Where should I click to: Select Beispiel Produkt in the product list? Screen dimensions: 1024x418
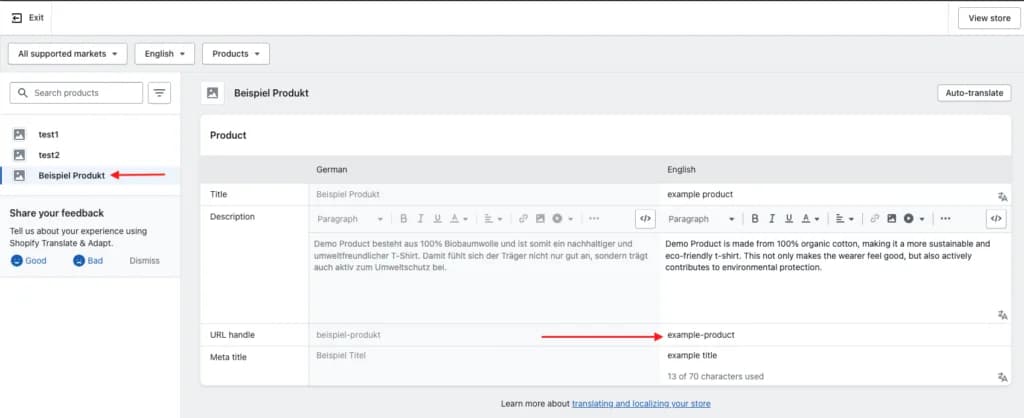[x=72, y=176]
